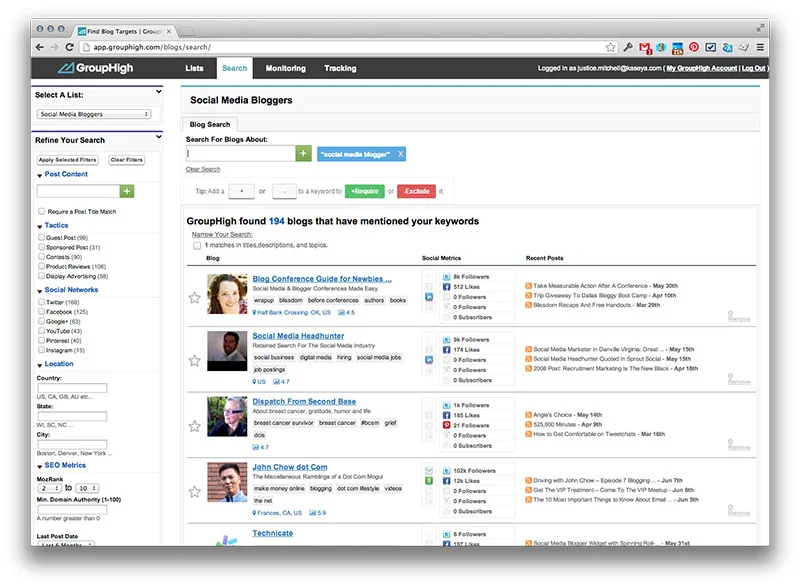Click the red -Exclude button
This screenshot has width=800, height=588.
(x=416, y=191)
